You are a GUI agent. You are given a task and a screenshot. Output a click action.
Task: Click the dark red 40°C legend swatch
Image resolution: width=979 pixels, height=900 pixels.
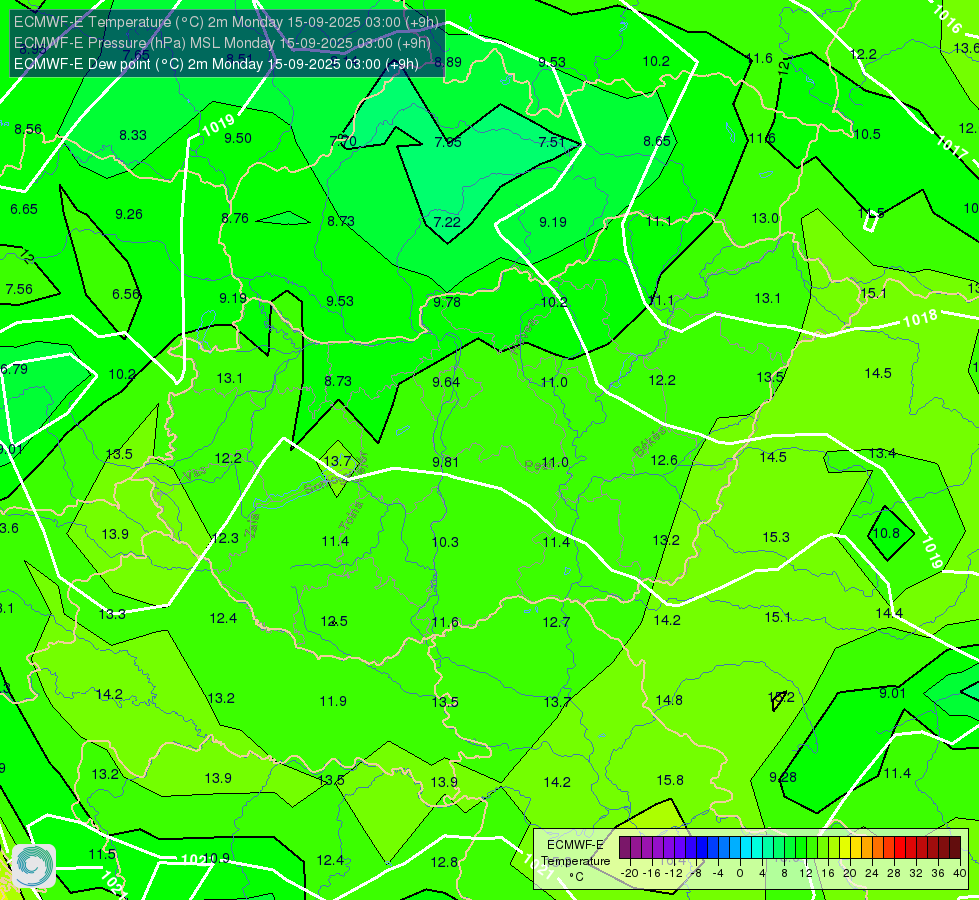(x=955, y=848)
